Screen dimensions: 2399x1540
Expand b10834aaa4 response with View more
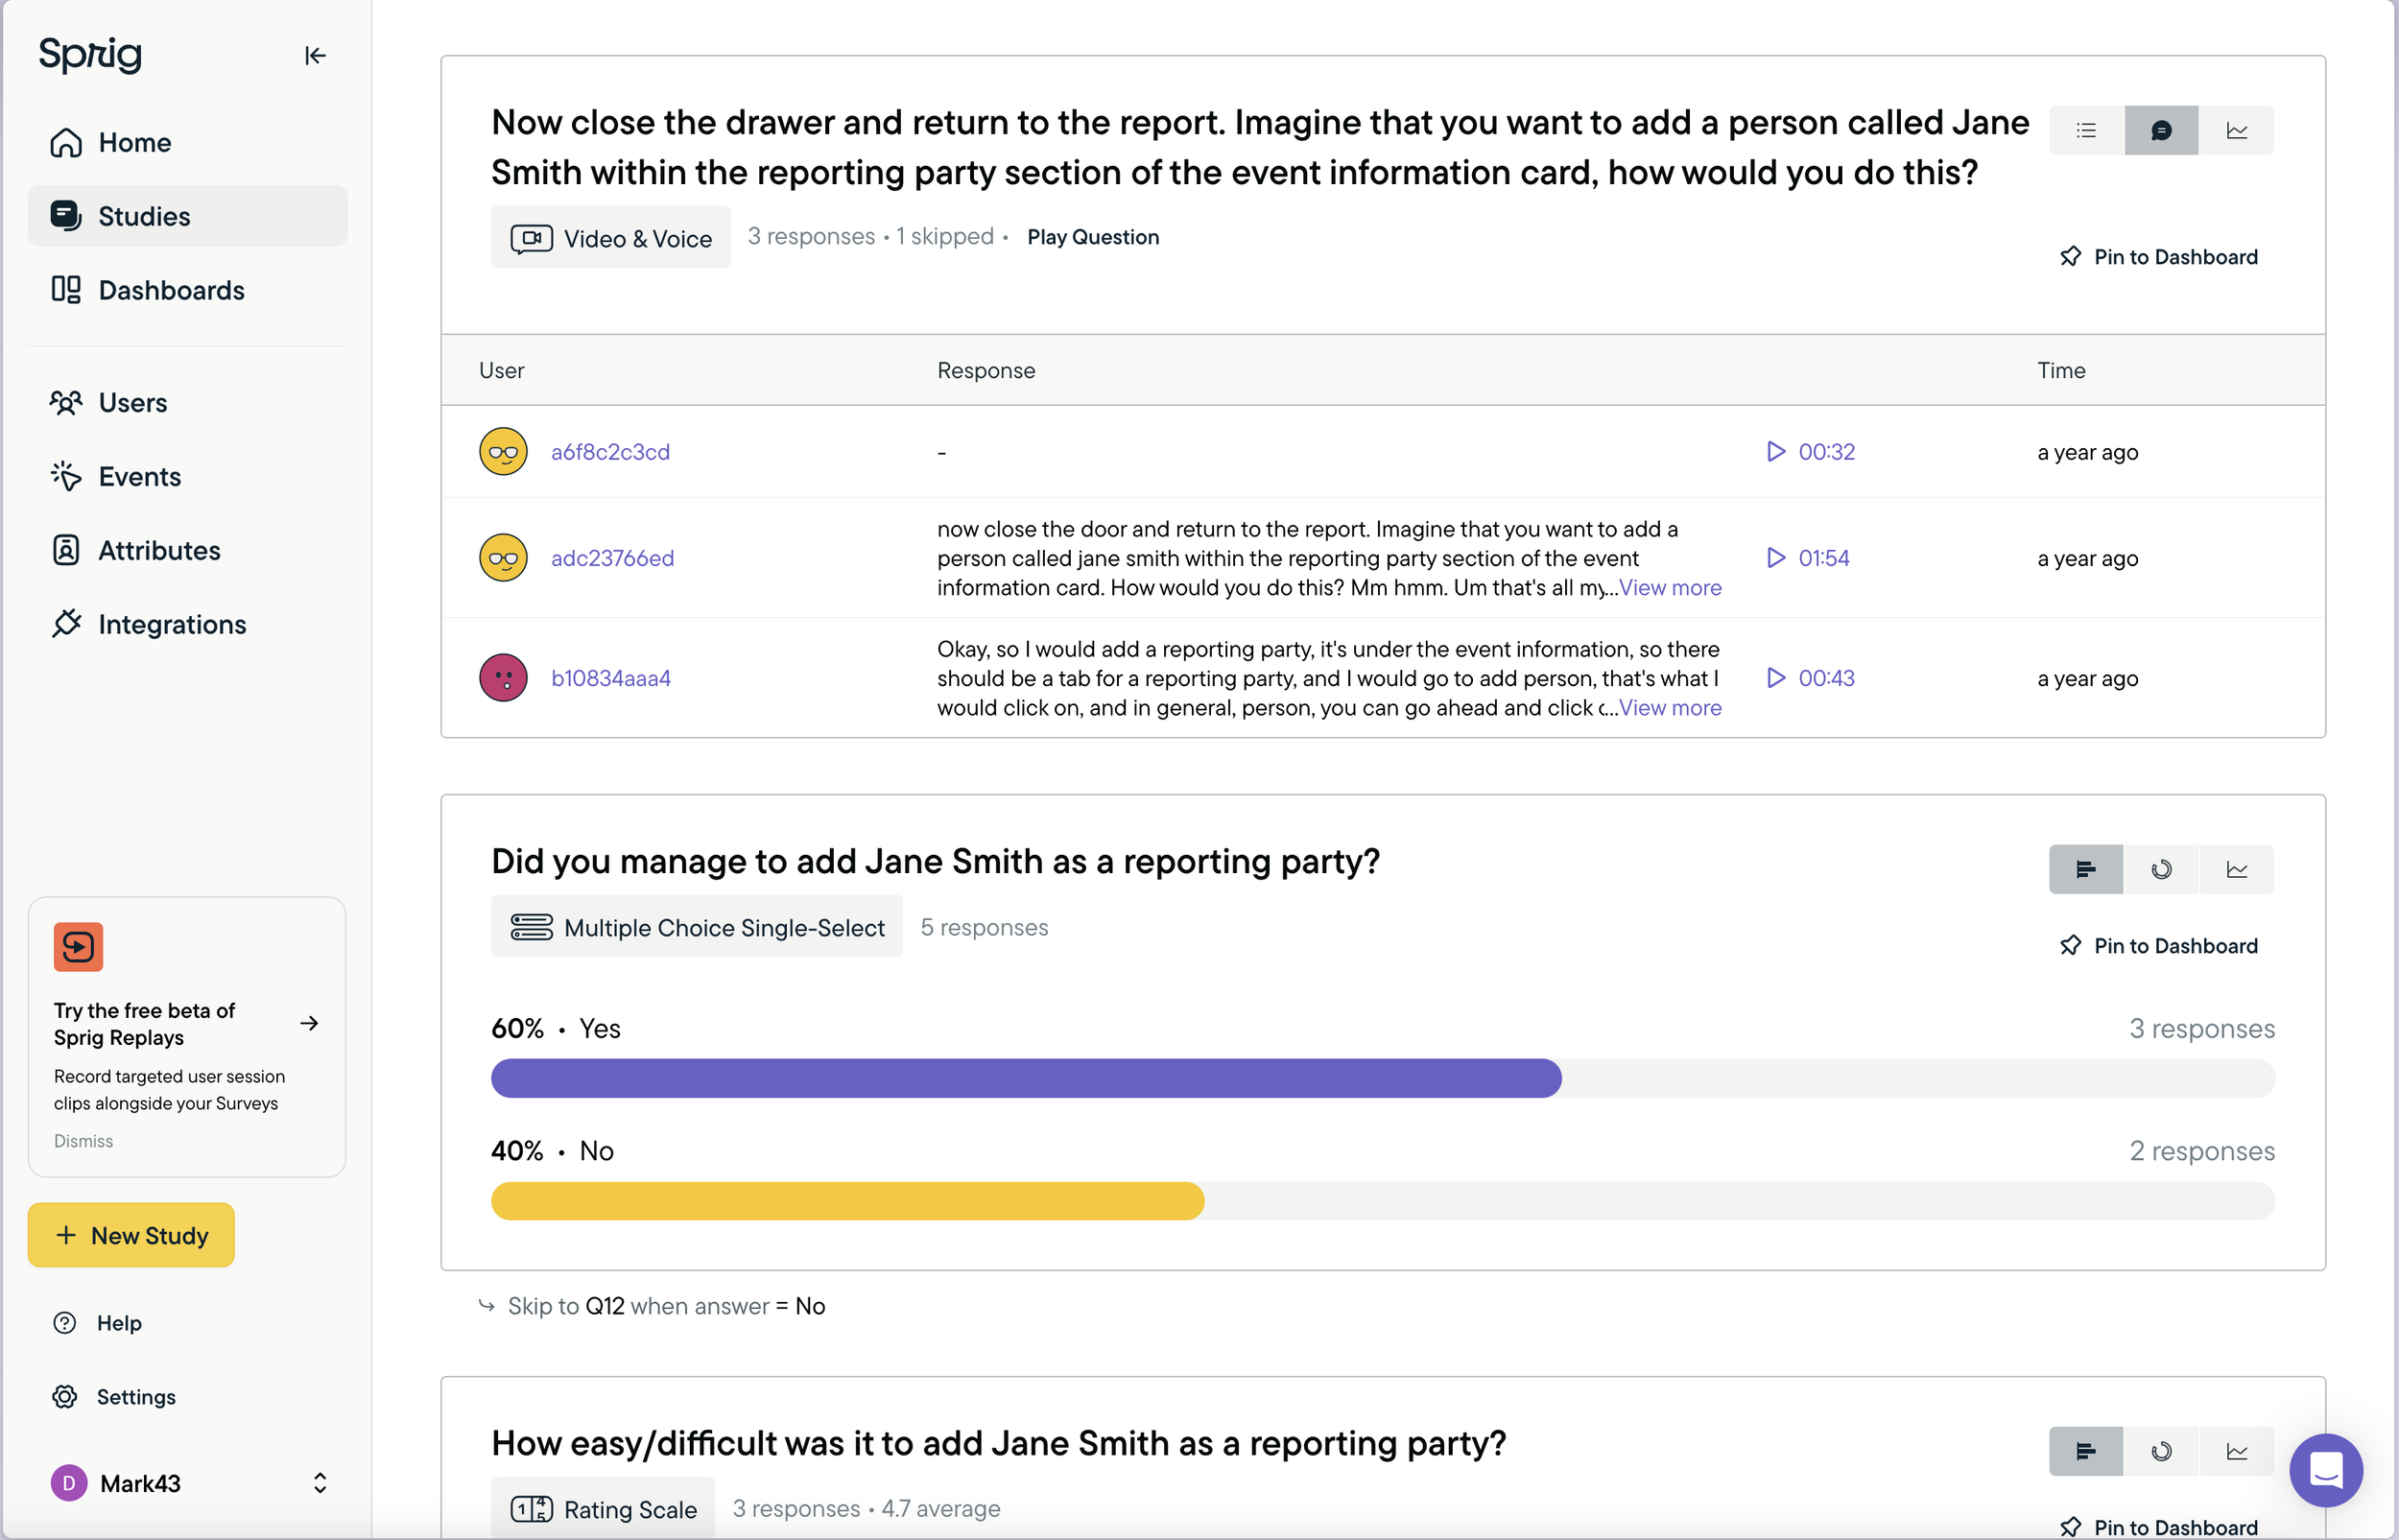click(1670, 708)
